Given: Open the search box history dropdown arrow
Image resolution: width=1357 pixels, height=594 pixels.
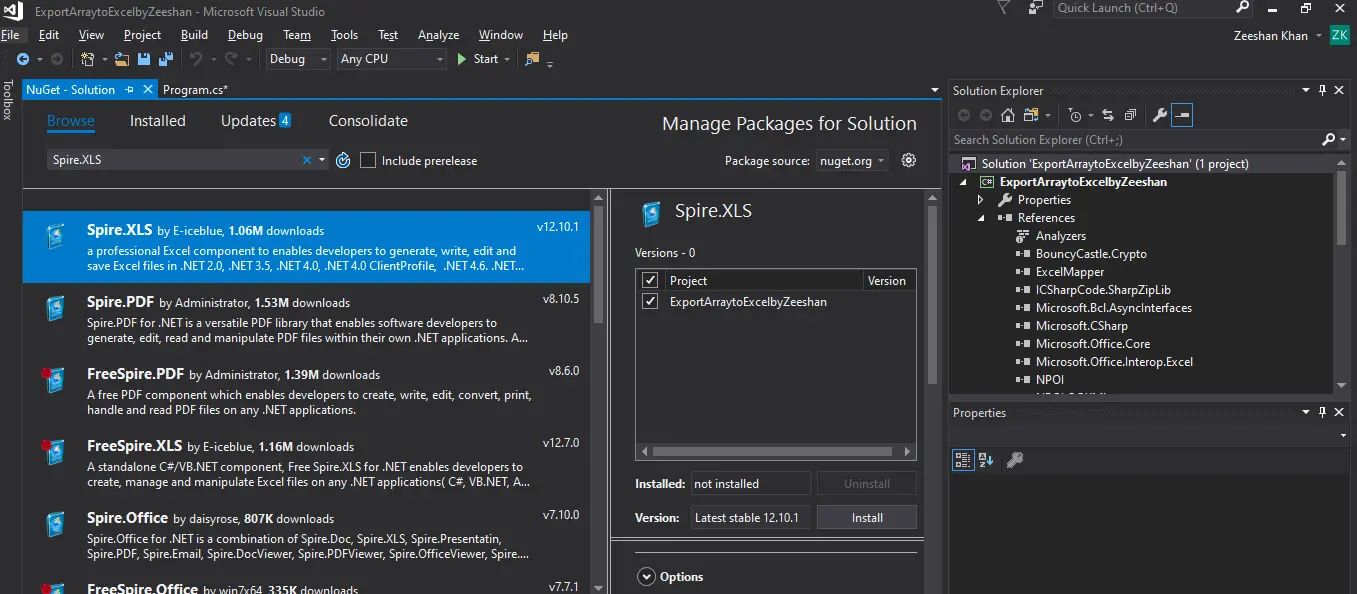Looking at the screenshot, I should 322,160.
